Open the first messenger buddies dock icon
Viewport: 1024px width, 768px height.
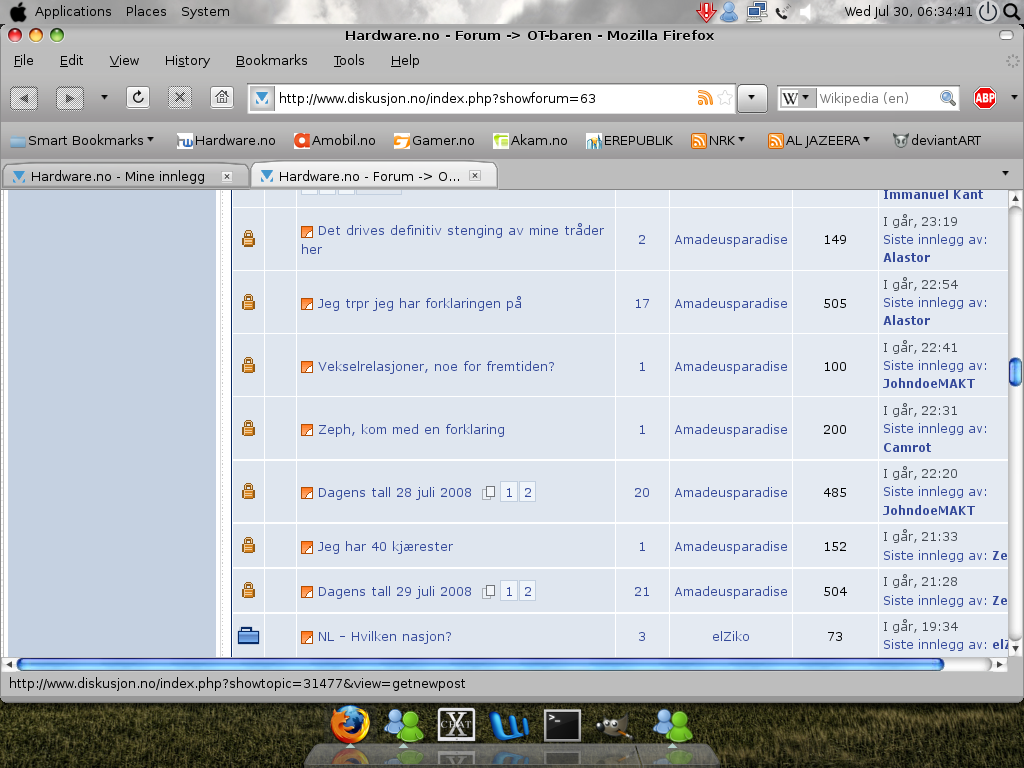click(x=403, y=725)
